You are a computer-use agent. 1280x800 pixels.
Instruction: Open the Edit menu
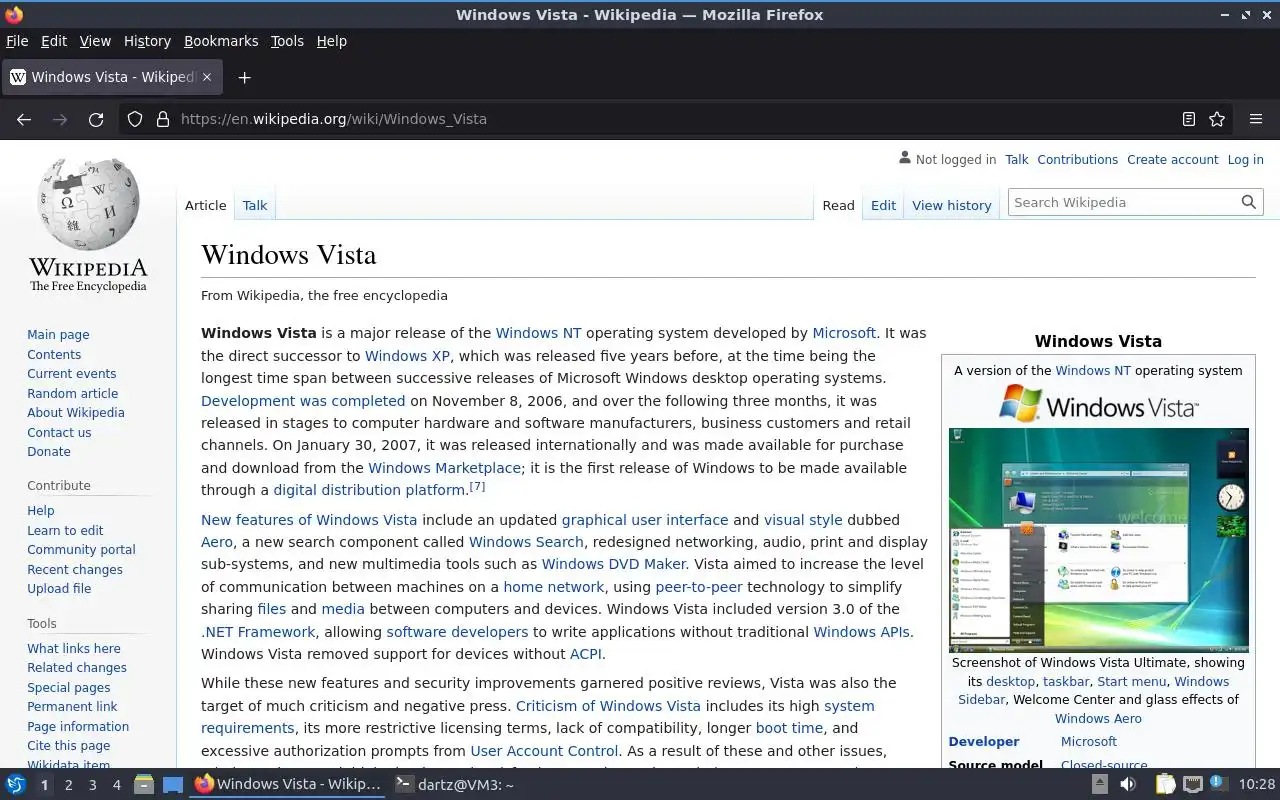(x=54, y=41)
